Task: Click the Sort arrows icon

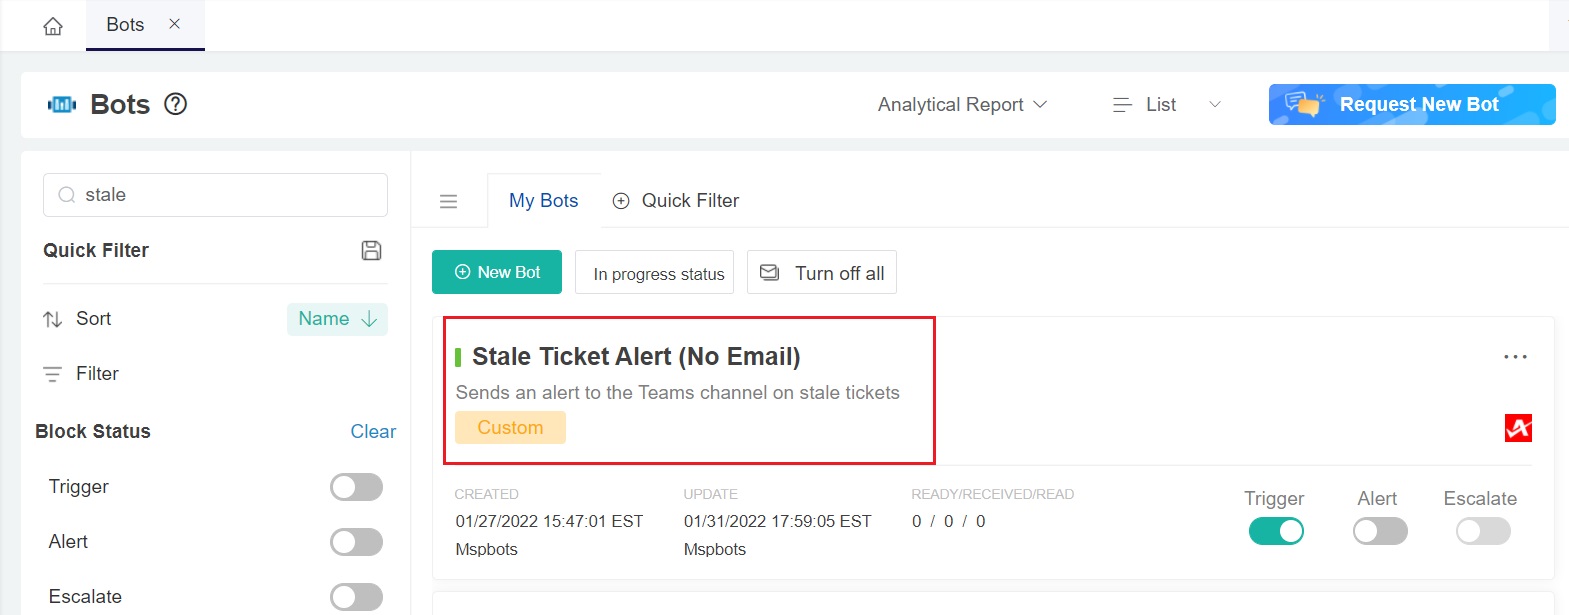Action: pyautogui.click(x=52, y=318)
